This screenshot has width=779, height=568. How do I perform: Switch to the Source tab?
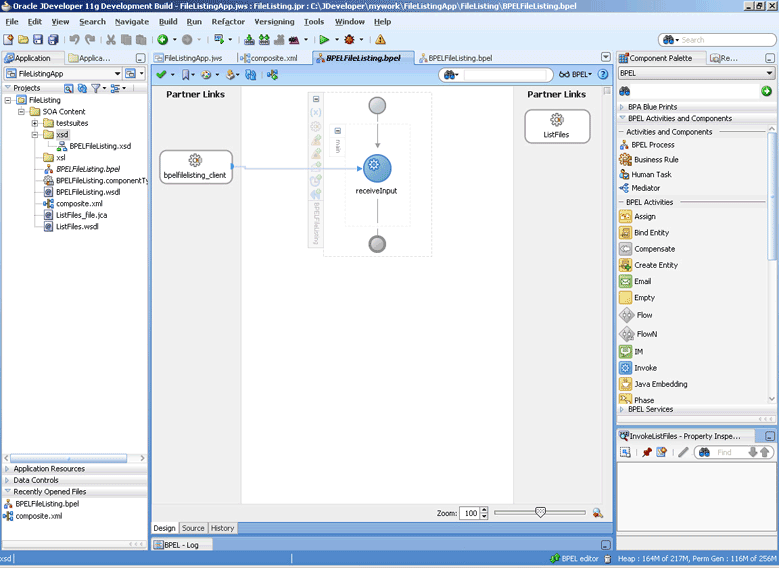[x=193, y=528]
